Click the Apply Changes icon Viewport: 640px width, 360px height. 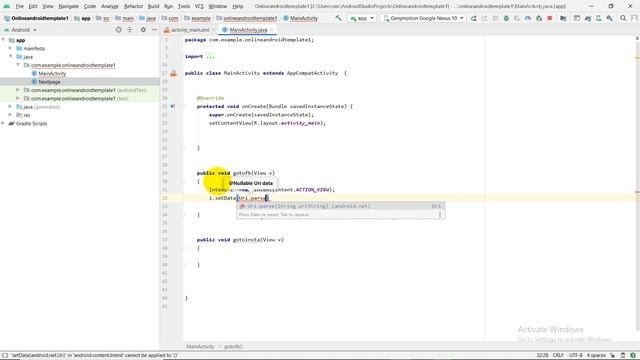pos(484,18)
